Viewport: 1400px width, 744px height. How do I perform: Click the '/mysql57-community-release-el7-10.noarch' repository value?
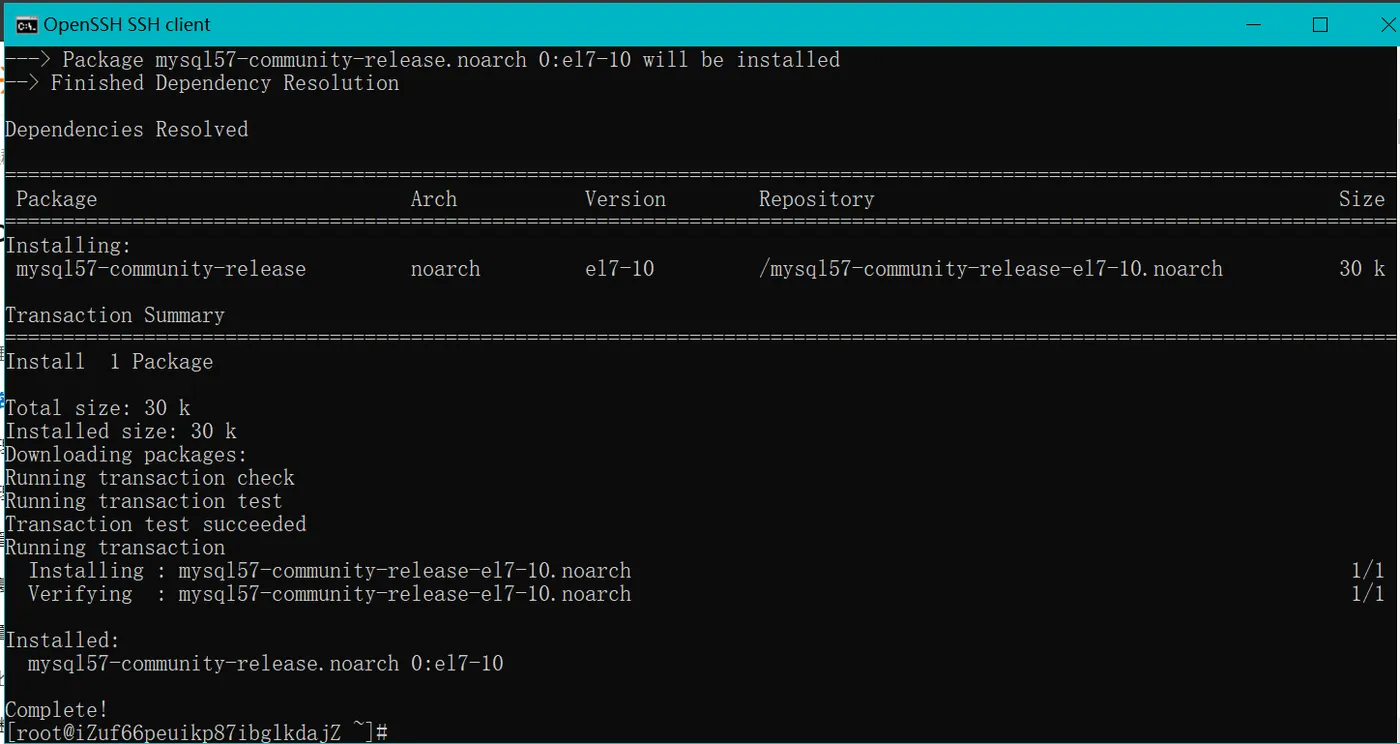pyautogui.click(x=991, y=269)
